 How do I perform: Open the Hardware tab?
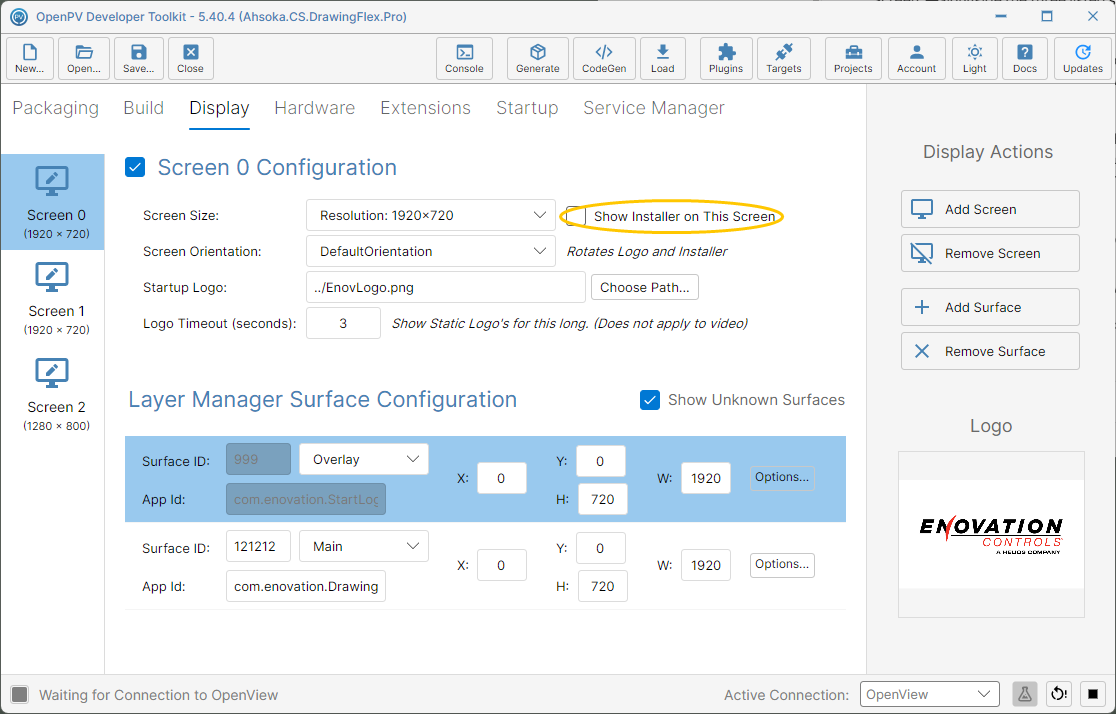coord(315,107)
